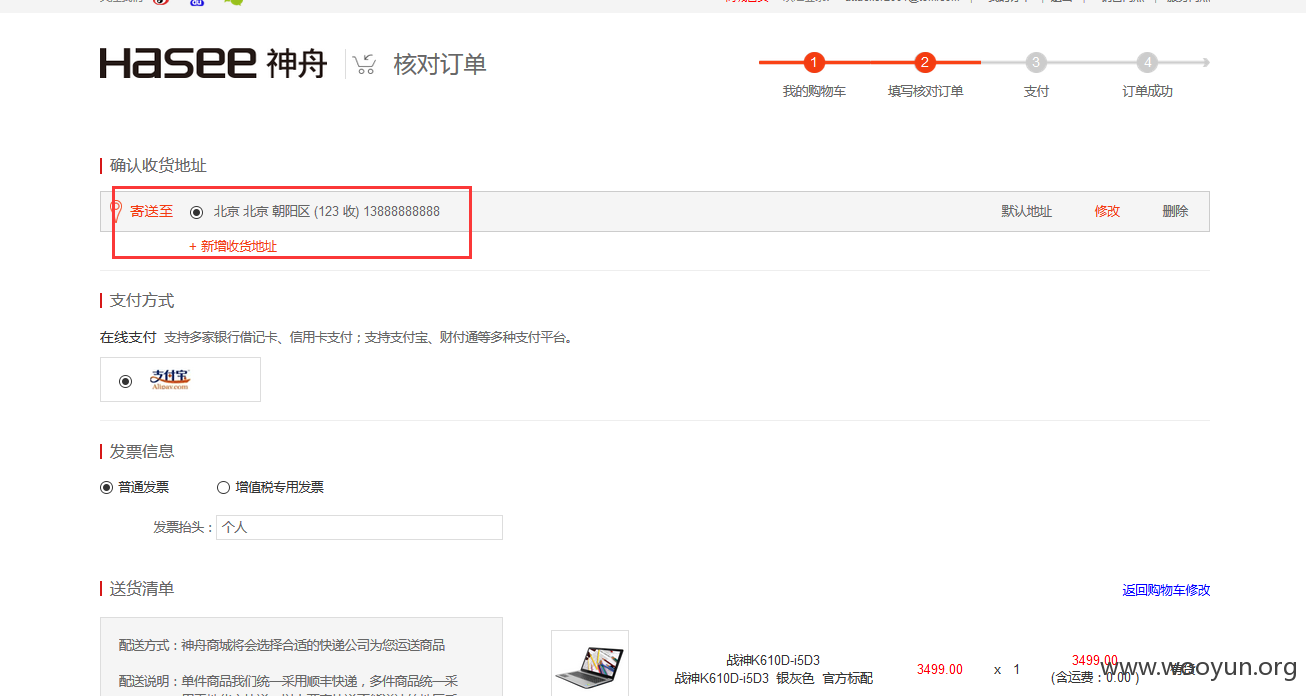Click + 新增收货地址 to add address
This screenshot has height=696, width=1306.
233,246
